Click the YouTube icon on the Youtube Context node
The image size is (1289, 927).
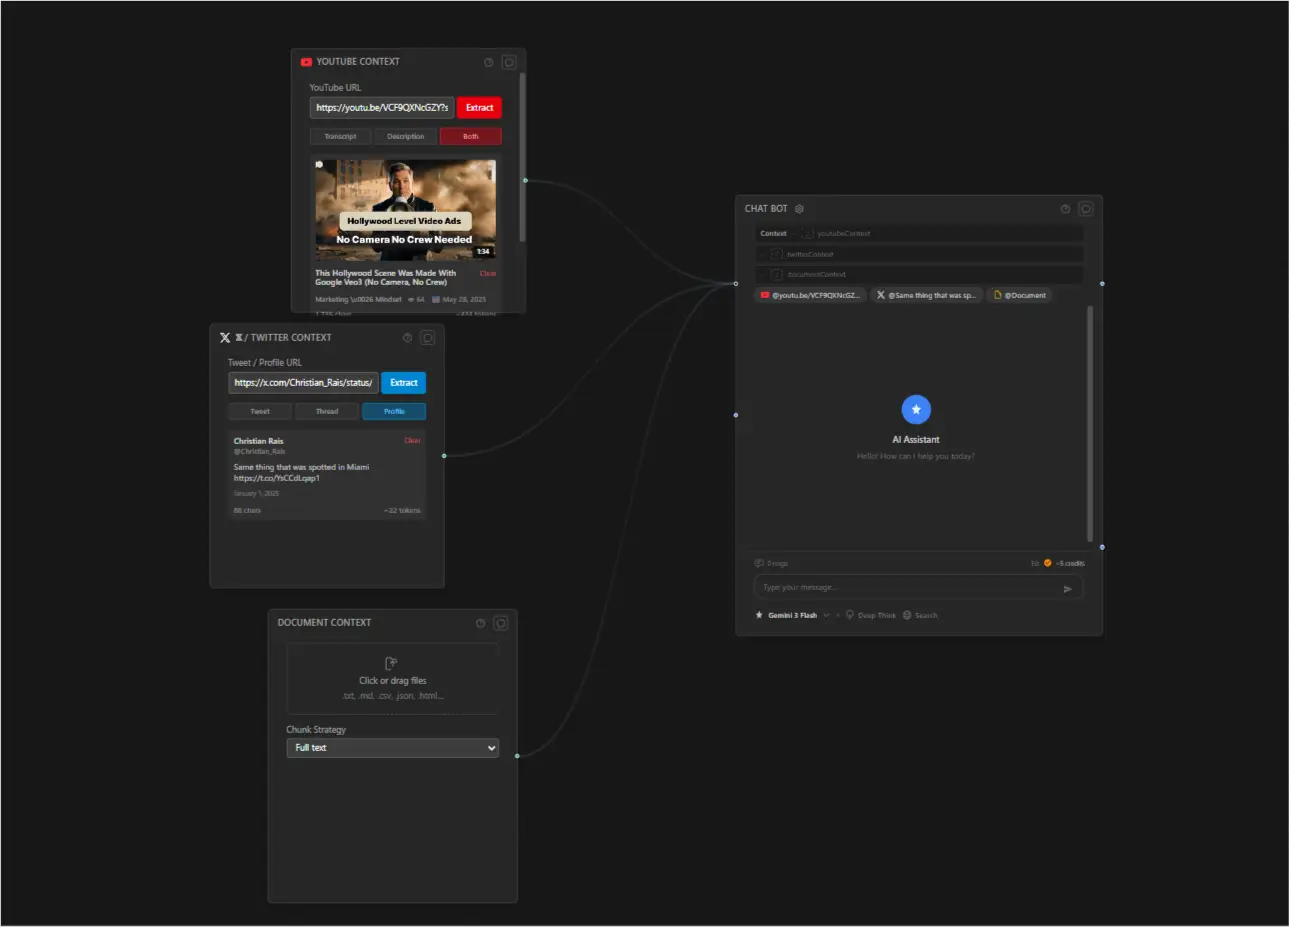(305, 61)
